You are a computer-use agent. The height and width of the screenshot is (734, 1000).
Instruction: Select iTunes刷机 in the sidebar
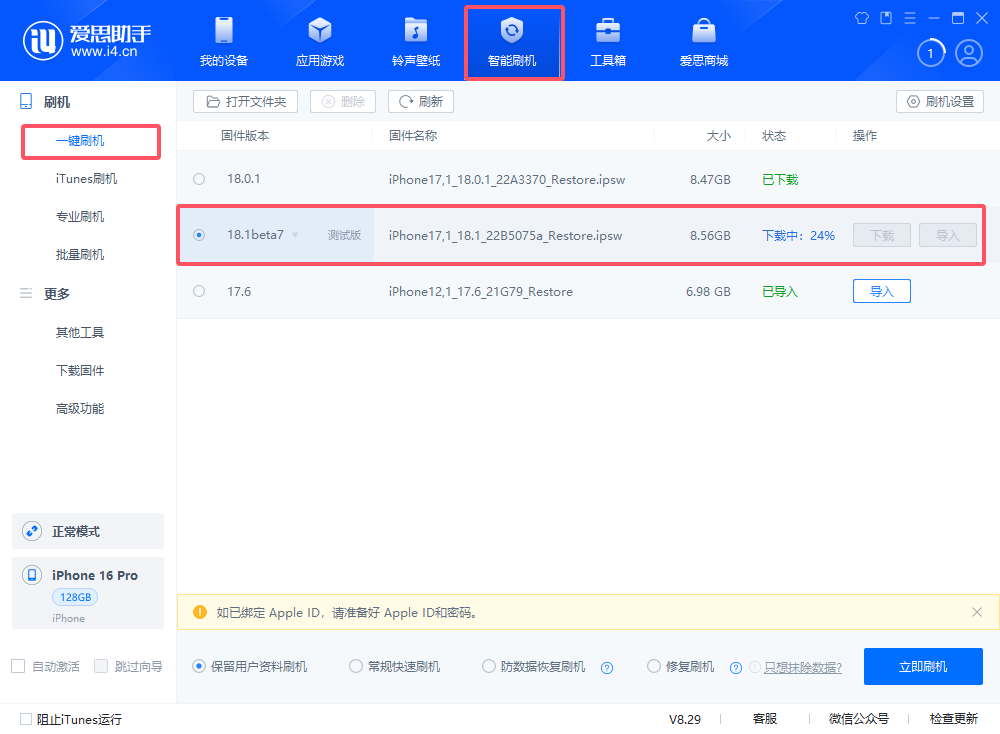point(86,179)
